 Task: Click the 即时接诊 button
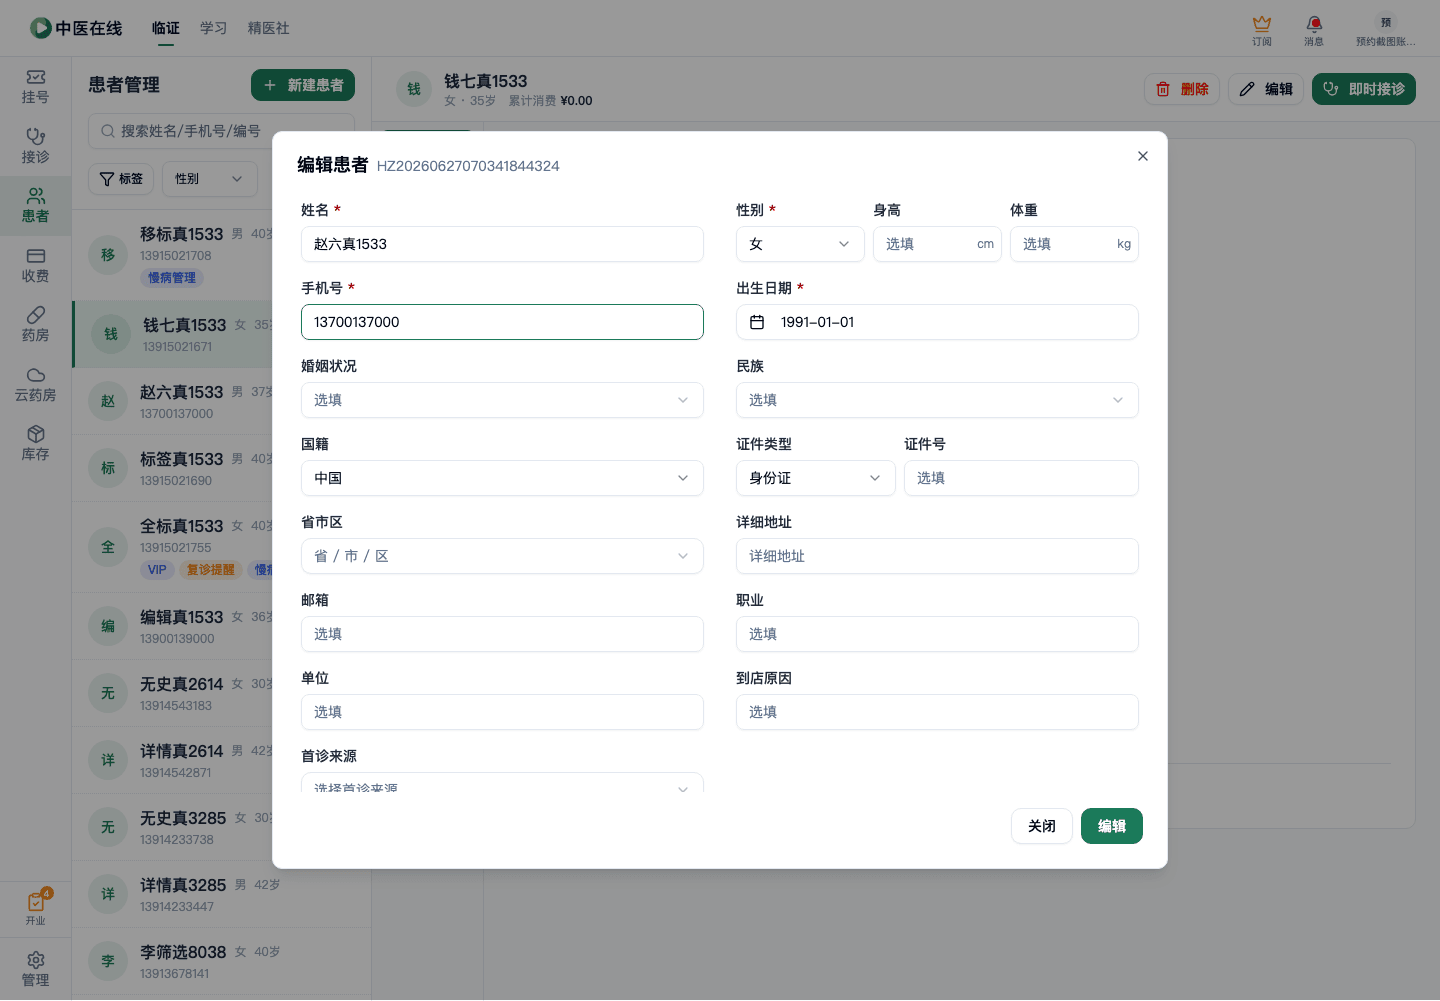[1364, 89]
